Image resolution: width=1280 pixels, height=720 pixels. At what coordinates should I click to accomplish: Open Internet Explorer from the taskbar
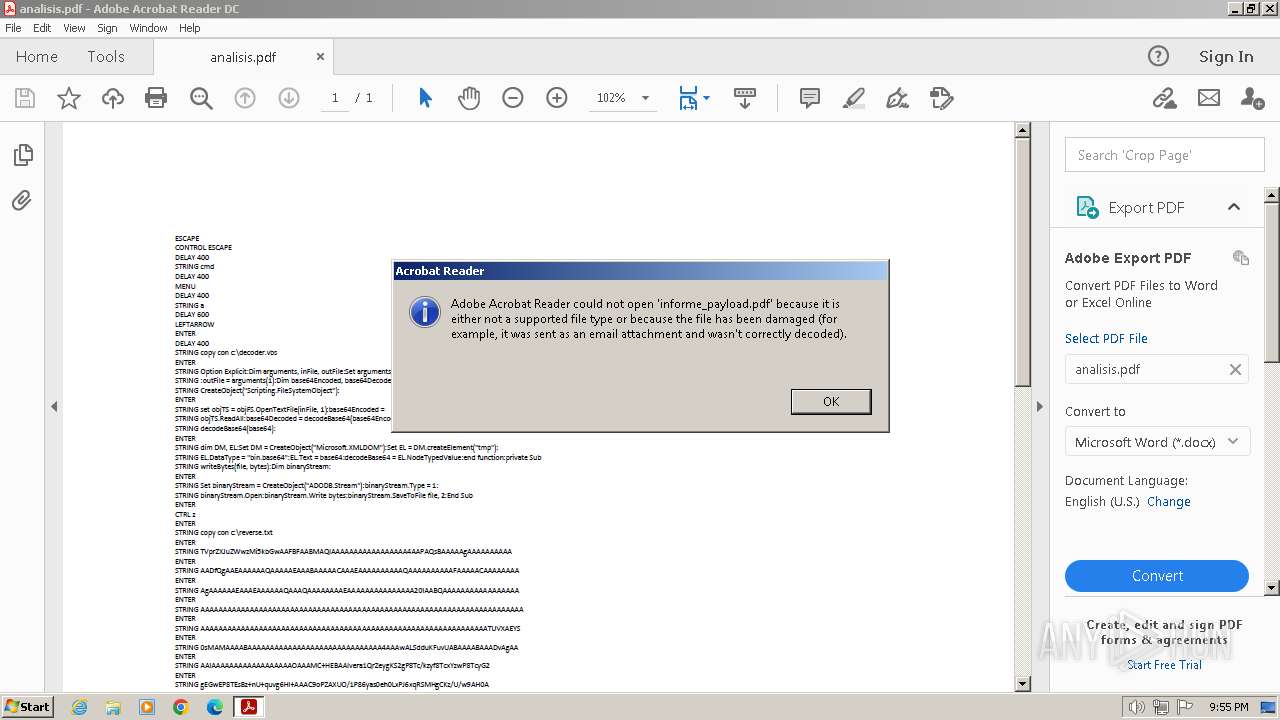79,707
